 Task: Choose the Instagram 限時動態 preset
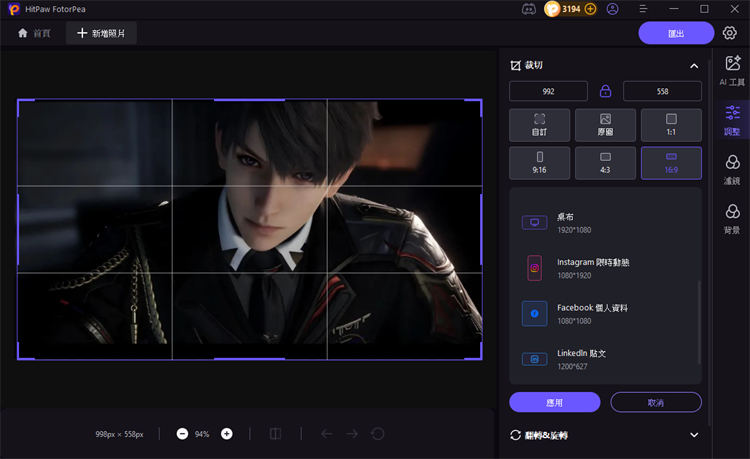pyautogui.click(x=605, y=268)
